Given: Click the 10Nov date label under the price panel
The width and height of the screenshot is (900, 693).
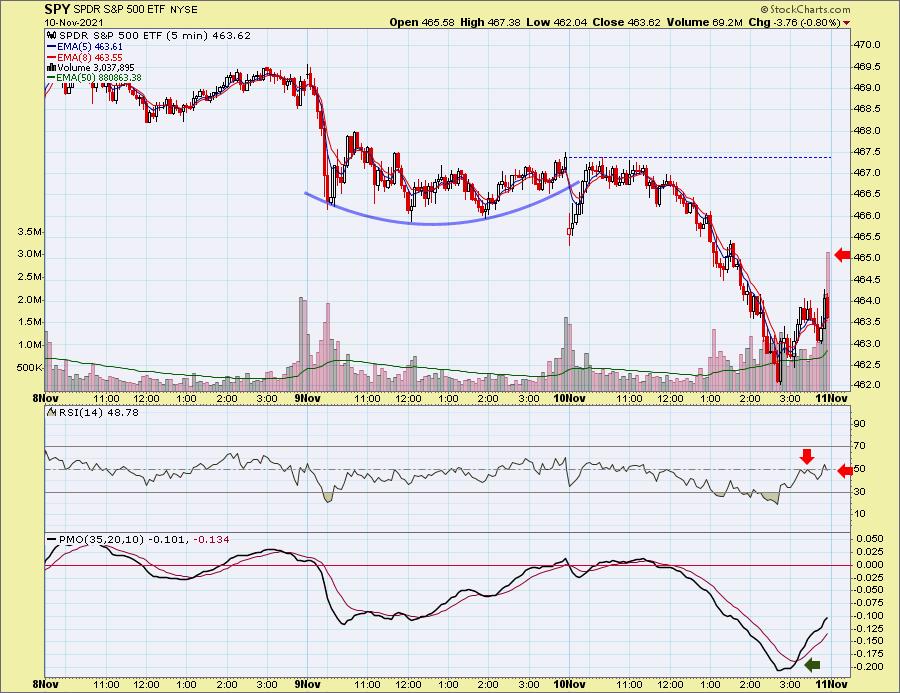Looking at the screenshot, I should coord(569,398).
